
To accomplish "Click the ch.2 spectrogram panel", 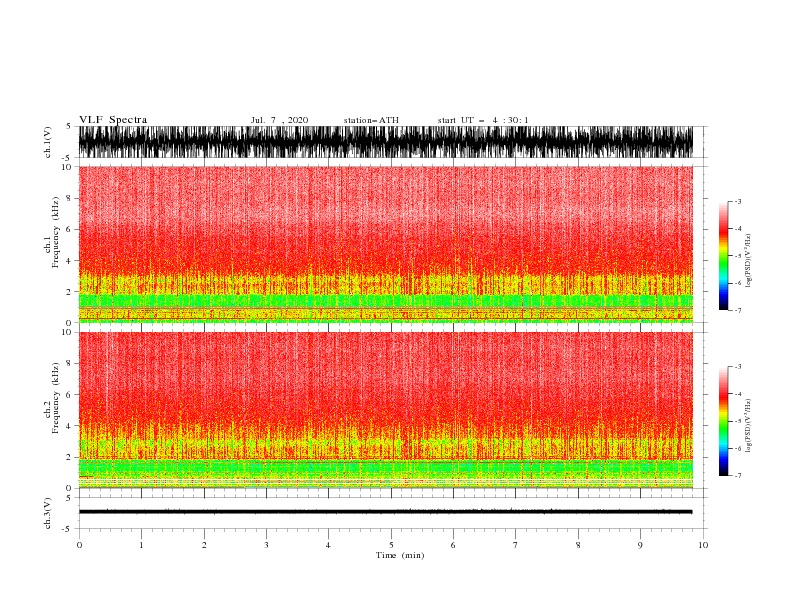I will (x=386, y=410).
